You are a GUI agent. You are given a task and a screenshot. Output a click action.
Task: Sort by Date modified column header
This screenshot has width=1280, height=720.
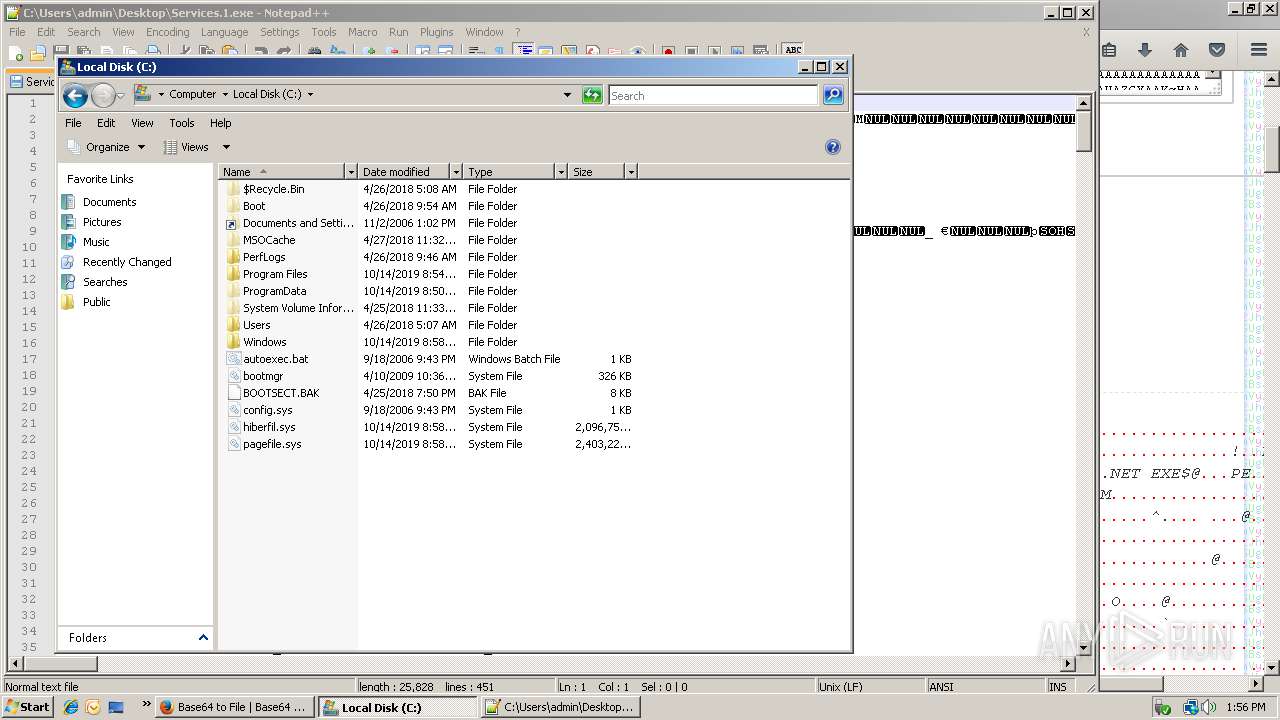(404, 172)
